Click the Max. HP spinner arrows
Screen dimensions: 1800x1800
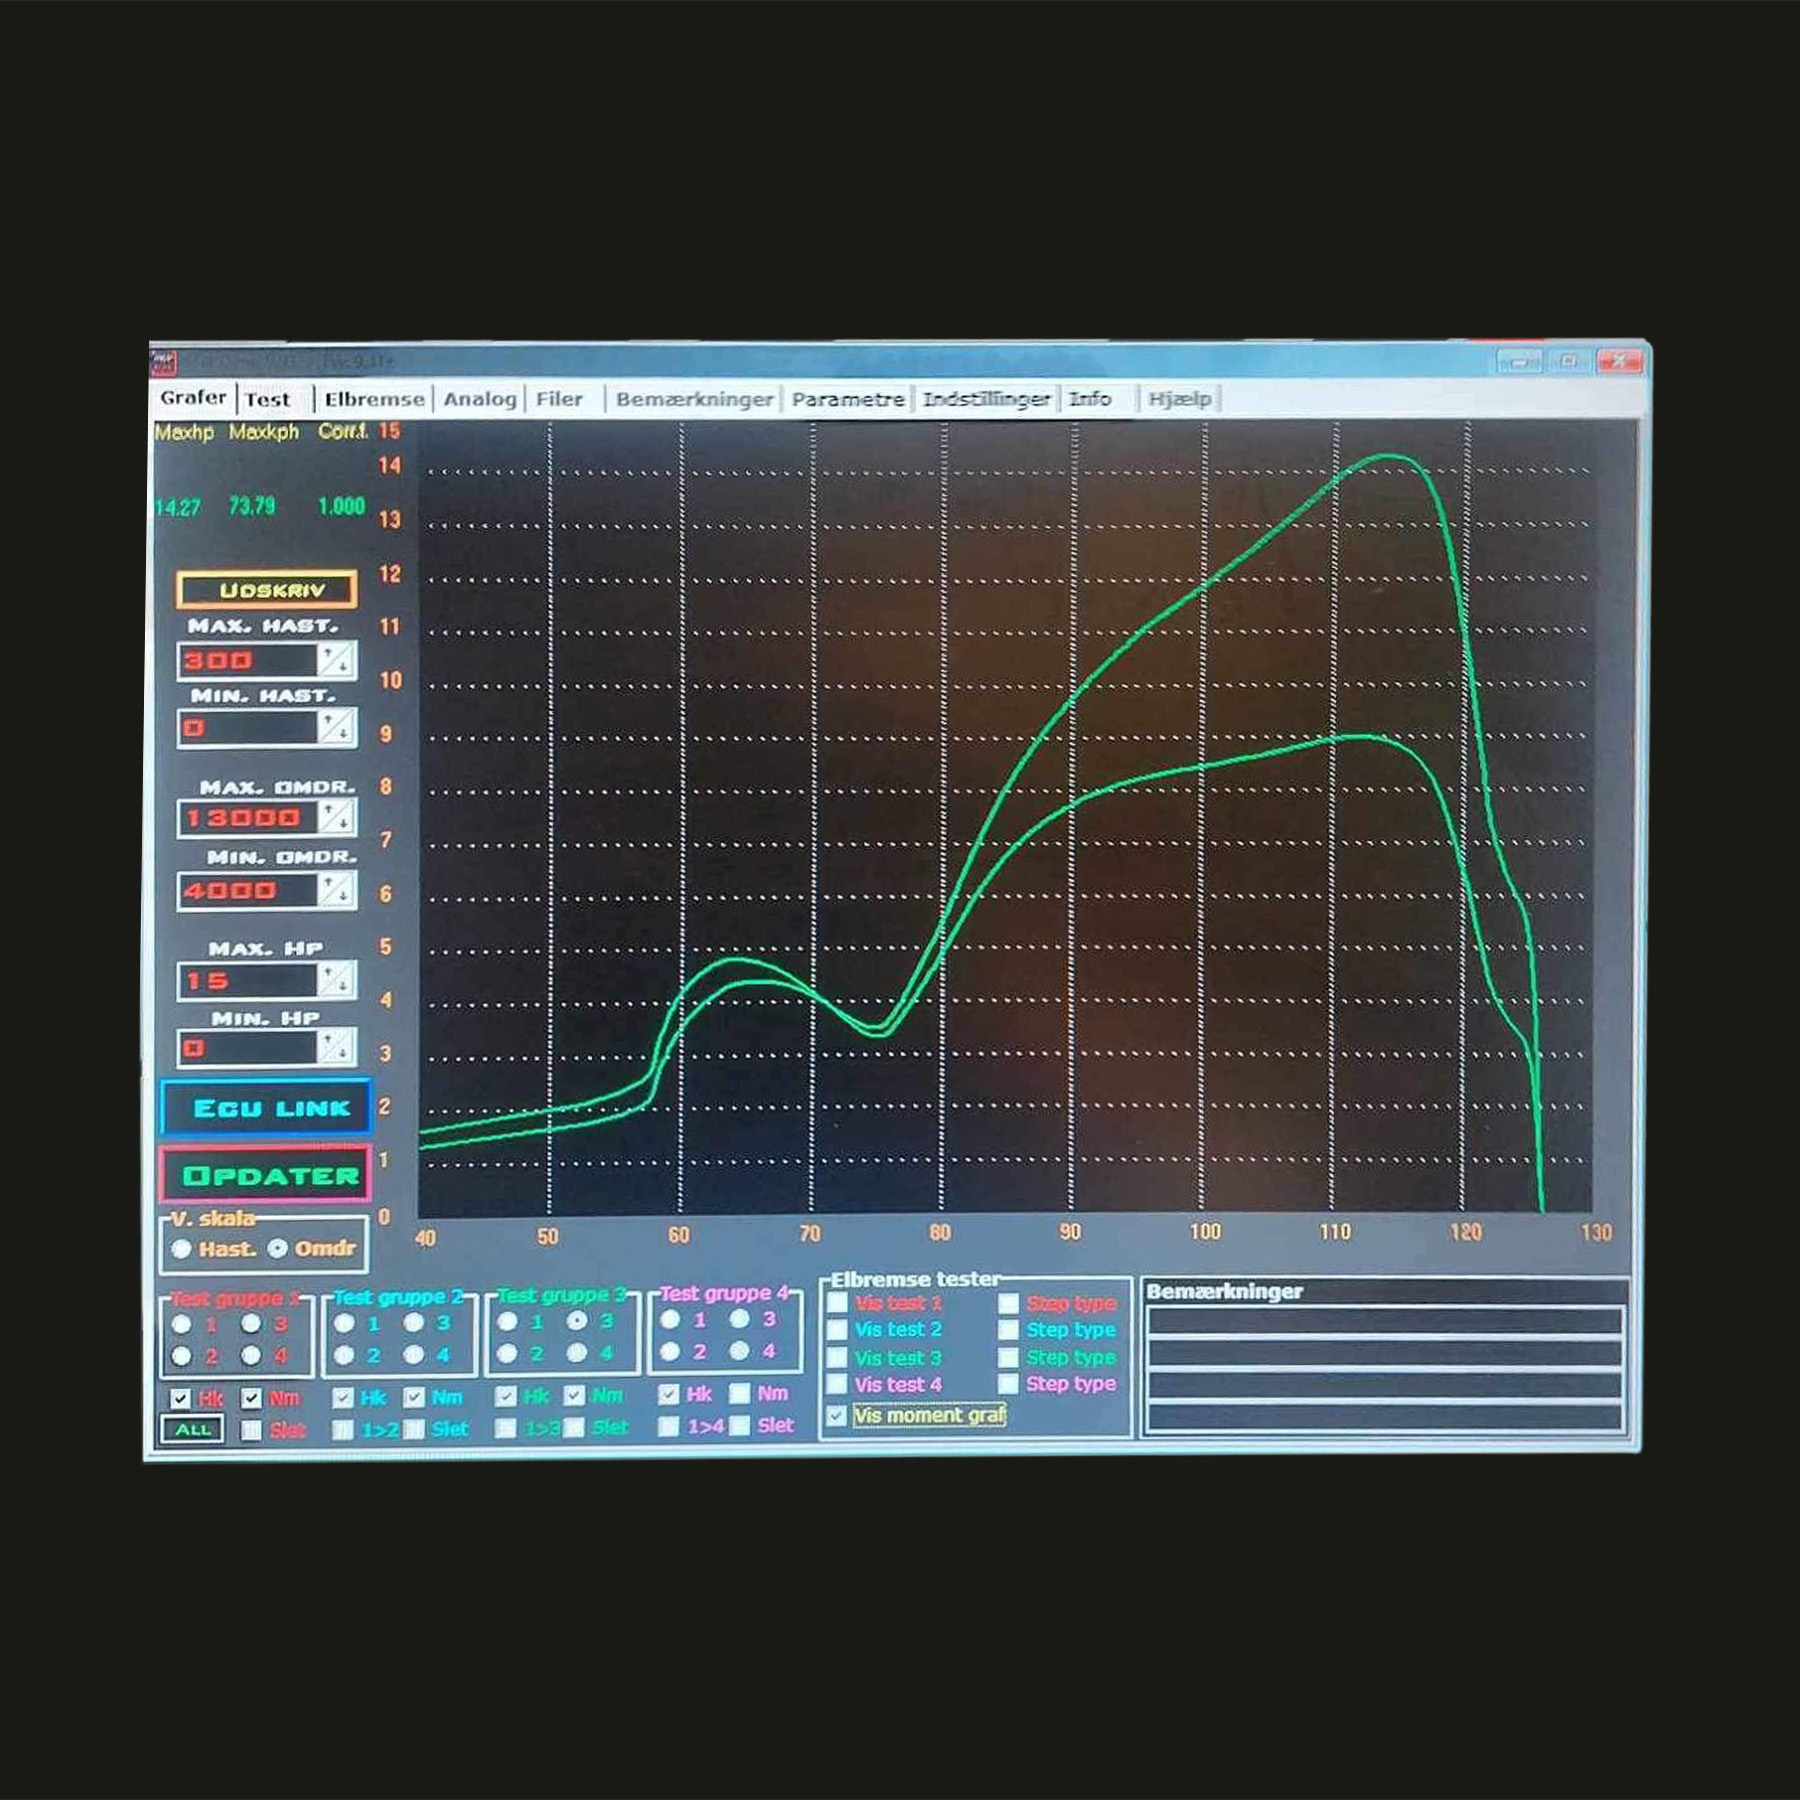(x=336, y=979)
